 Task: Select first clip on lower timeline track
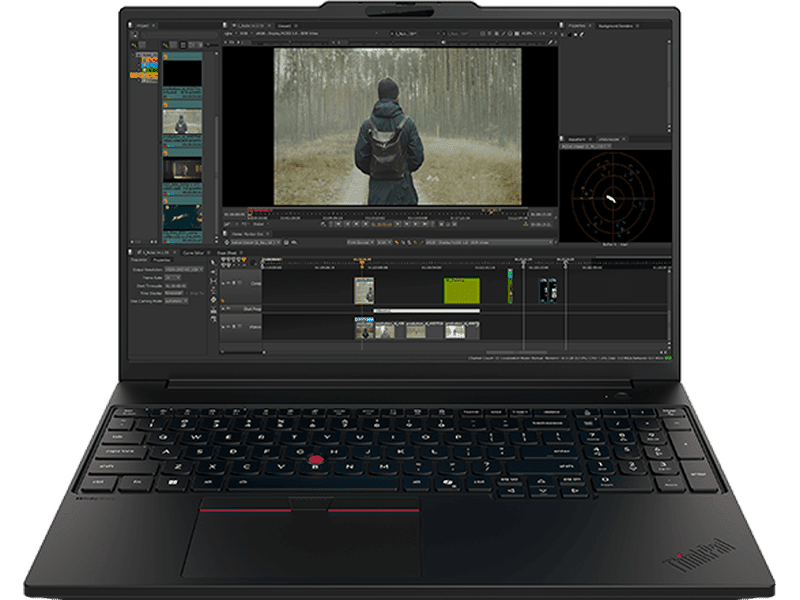coord(364,328)
